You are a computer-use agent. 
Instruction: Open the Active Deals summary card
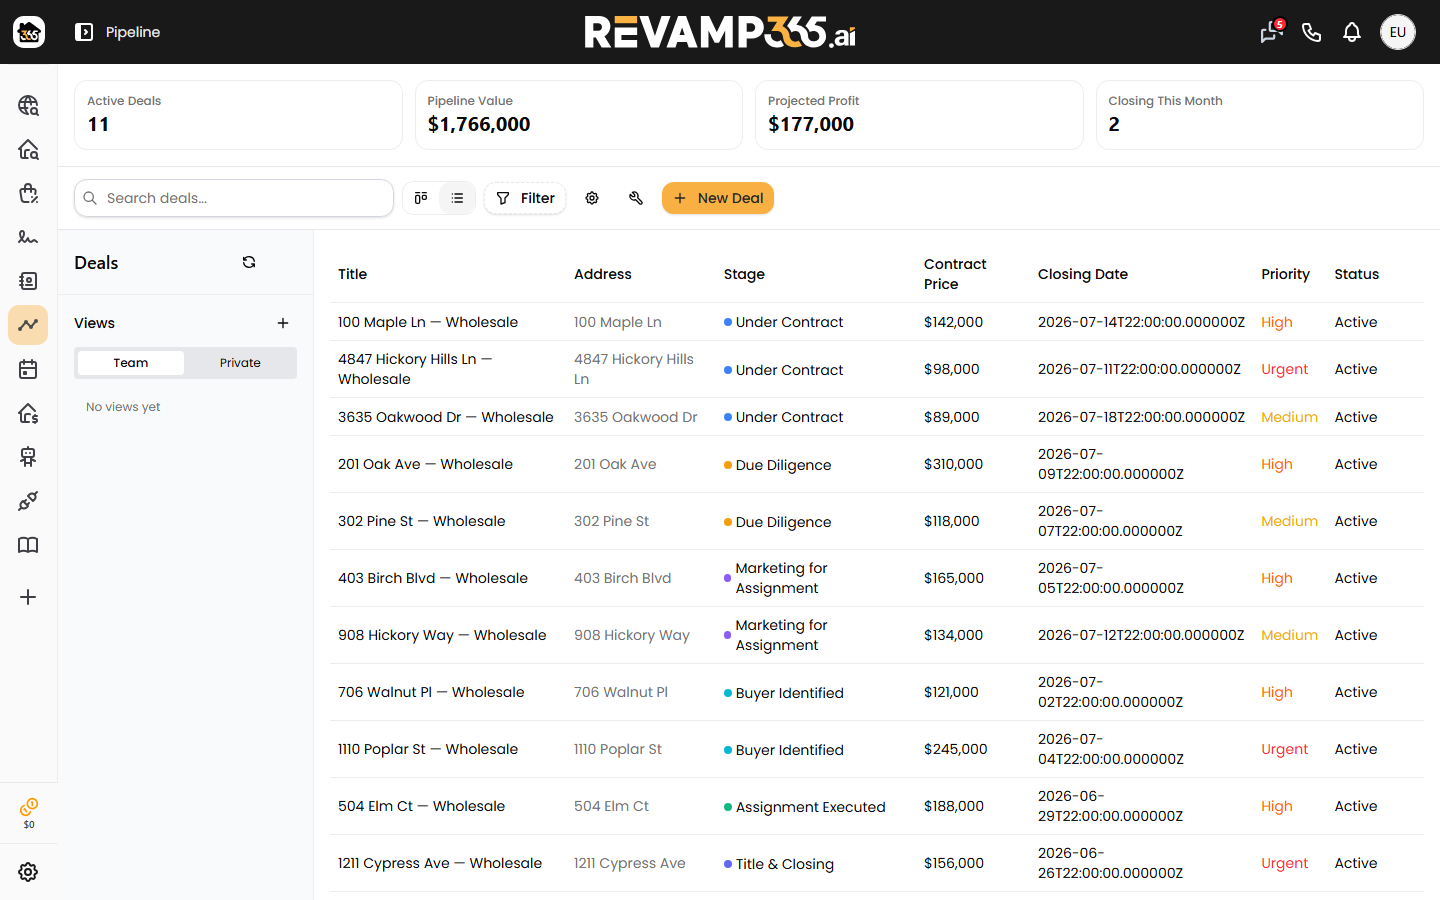(x=238, y=115)
